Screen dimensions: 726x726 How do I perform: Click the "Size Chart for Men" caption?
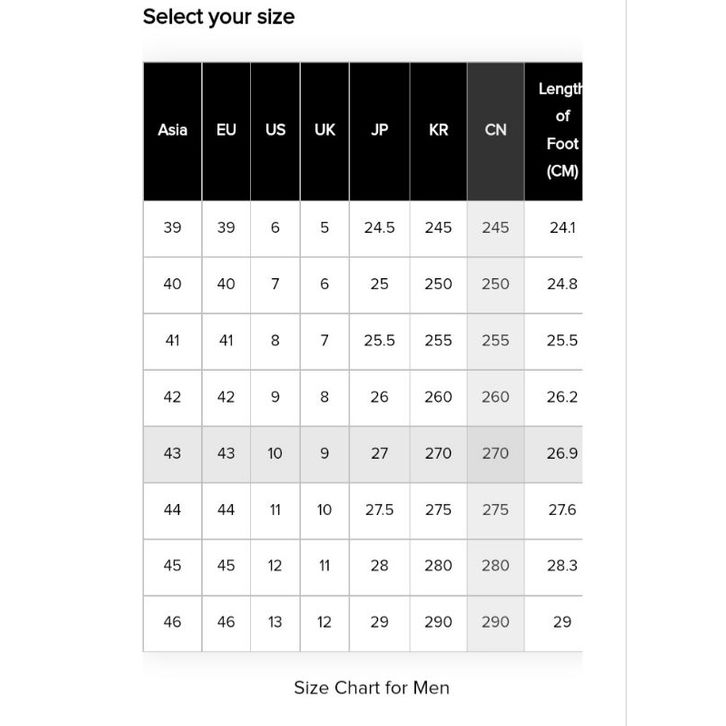[x=371, y=688]
